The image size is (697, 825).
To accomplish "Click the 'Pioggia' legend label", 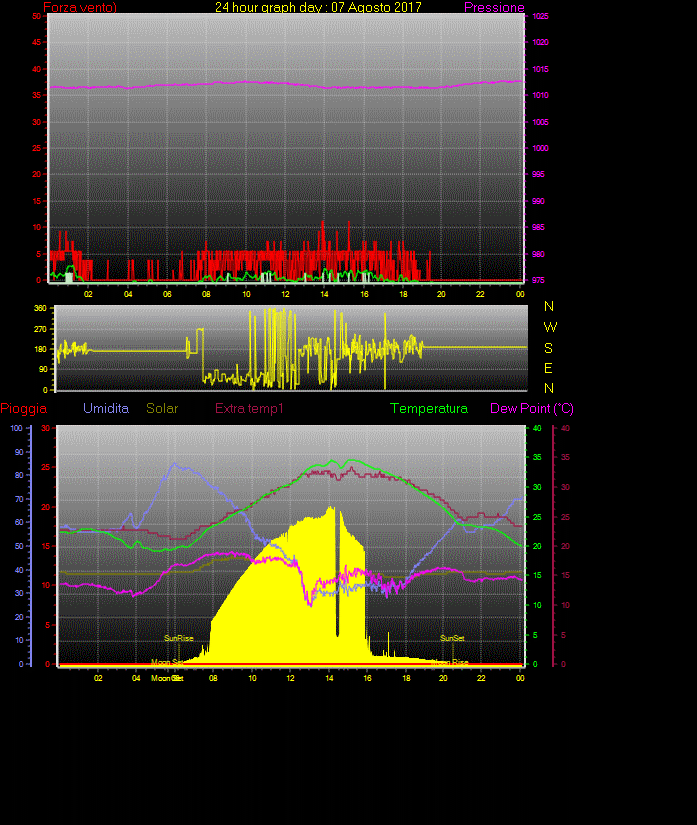I will click(24, 408).
